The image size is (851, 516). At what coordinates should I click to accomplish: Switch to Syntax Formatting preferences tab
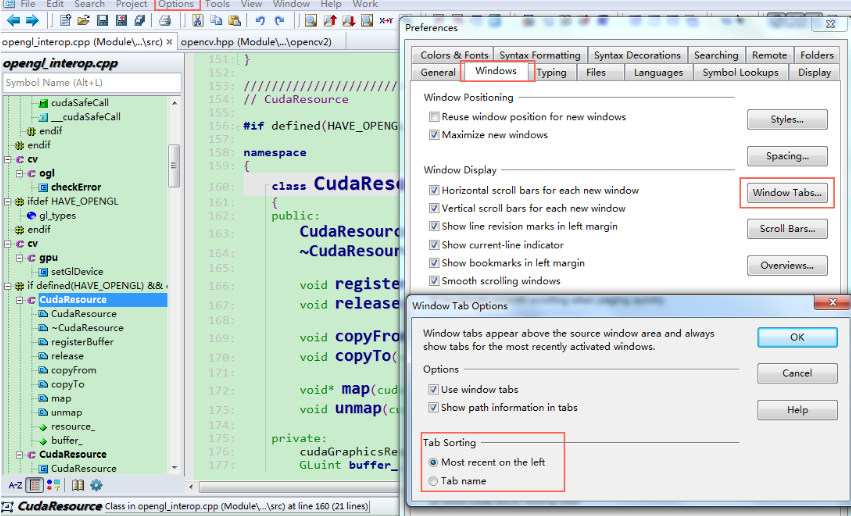click(540, 55)
